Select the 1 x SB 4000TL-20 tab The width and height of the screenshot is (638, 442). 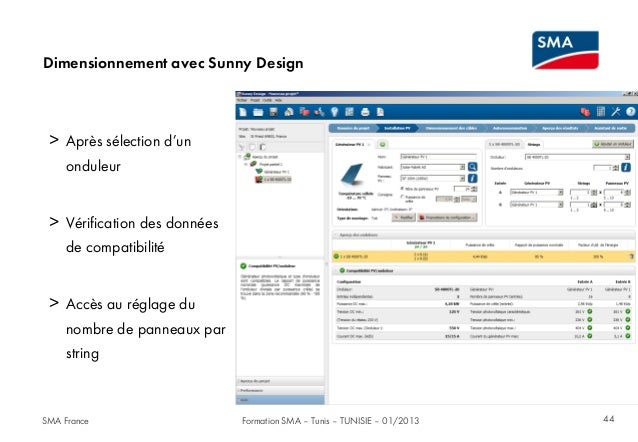[x=504, y=144]
